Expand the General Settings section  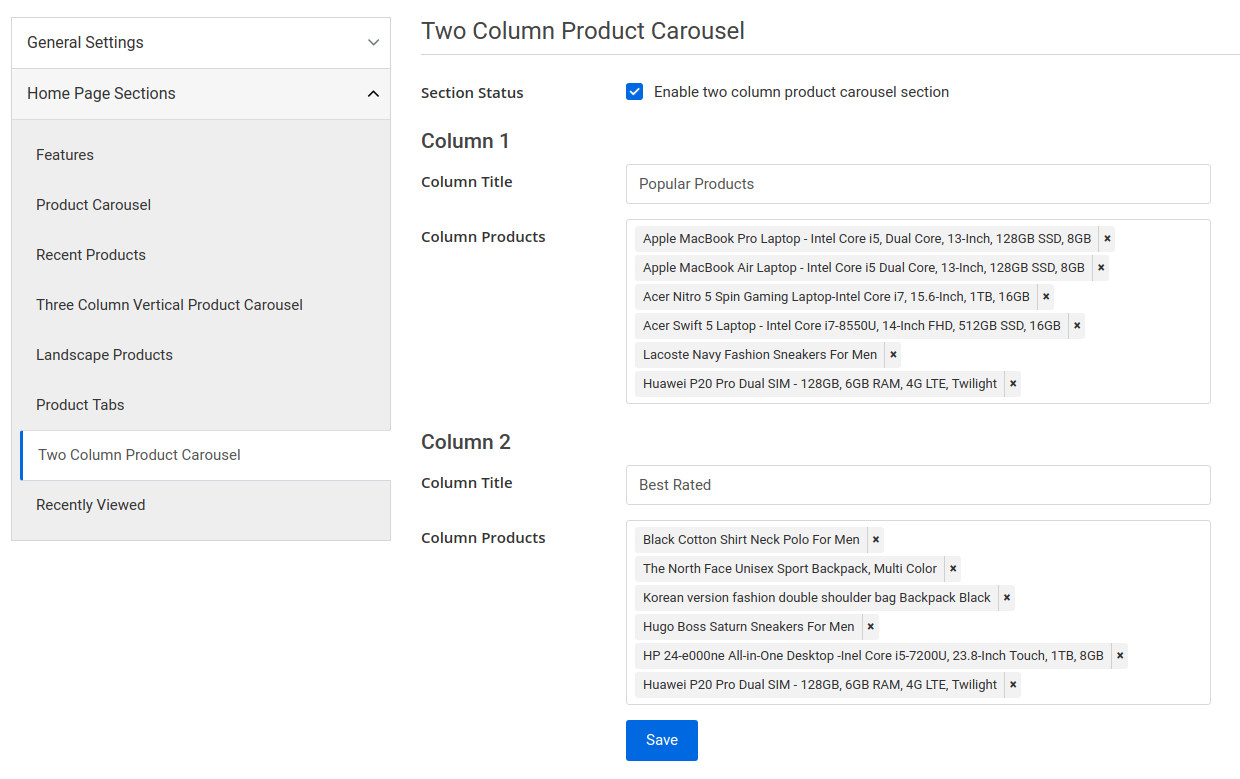click(200, 43)
